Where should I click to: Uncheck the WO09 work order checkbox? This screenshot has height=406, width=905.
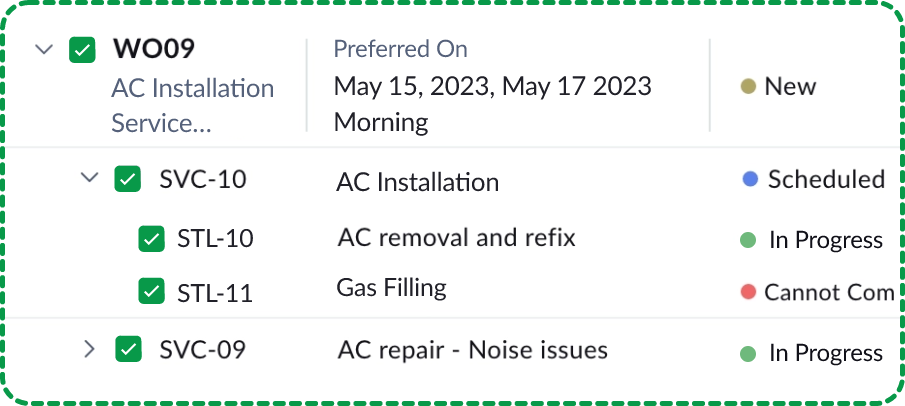82,50
